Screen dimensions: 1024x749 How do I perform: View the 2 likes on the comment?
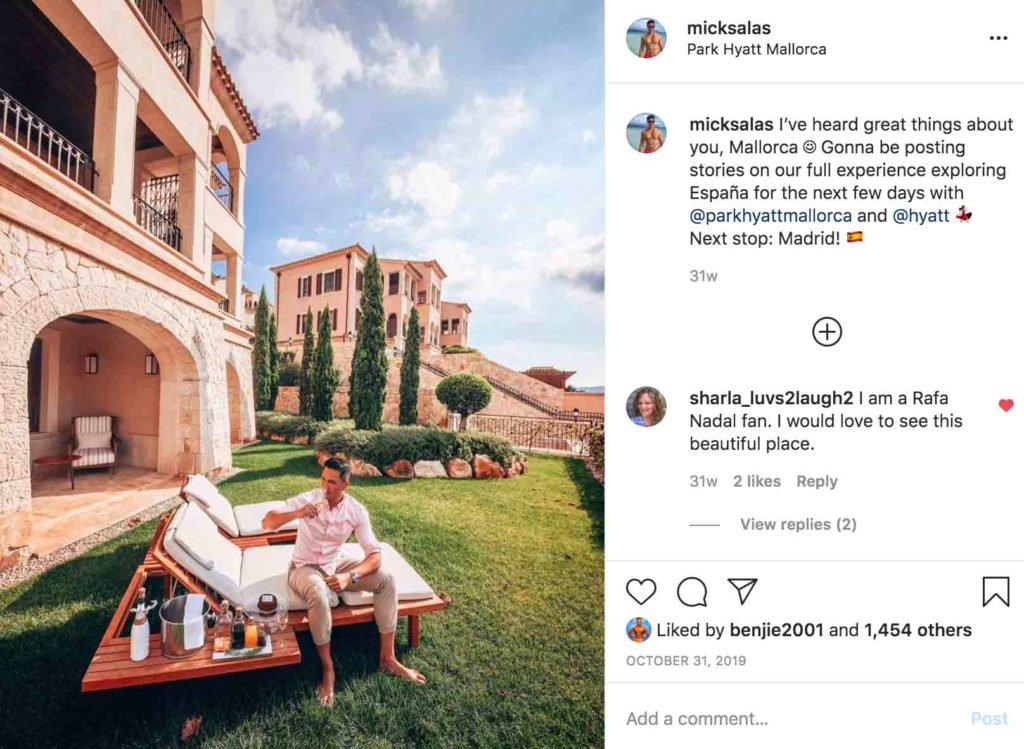(756, 481)
